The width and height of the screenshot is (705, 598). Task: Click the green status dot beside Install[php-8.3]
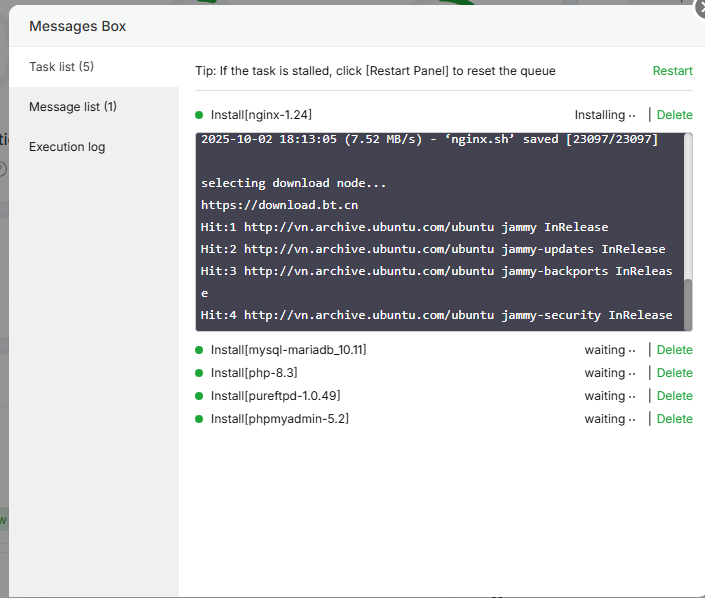tap(199, 373)
